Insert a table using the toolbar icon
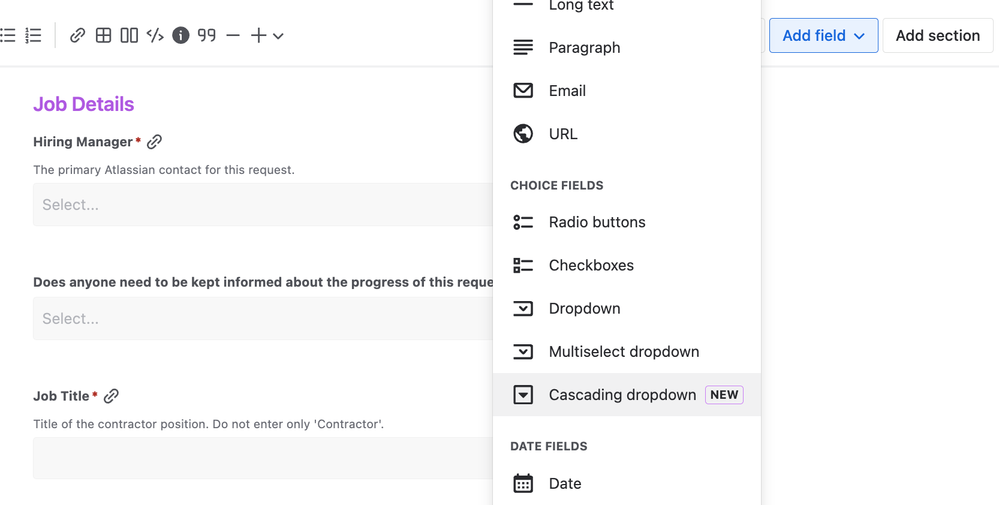Image resolution: width=999 pixels, height=505 pixels. tap(103, 35)
